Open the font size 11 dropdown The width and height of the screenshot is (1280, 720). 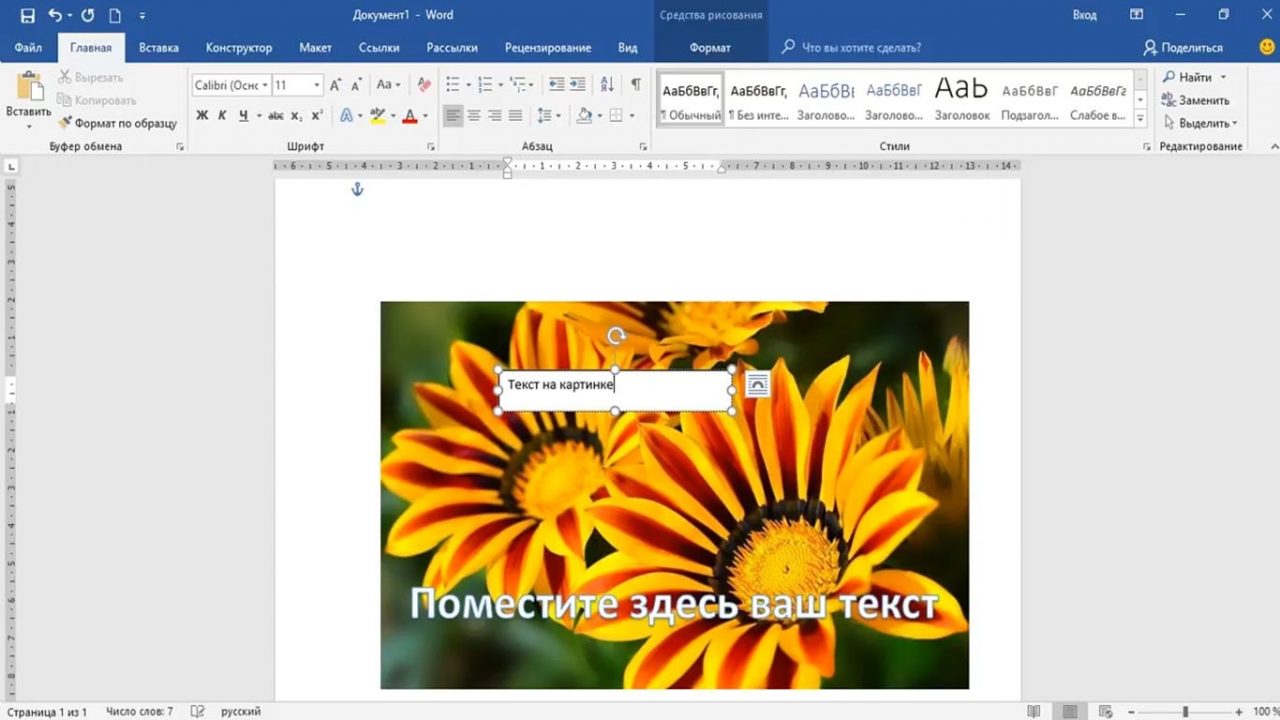click(x=317, y=85)
